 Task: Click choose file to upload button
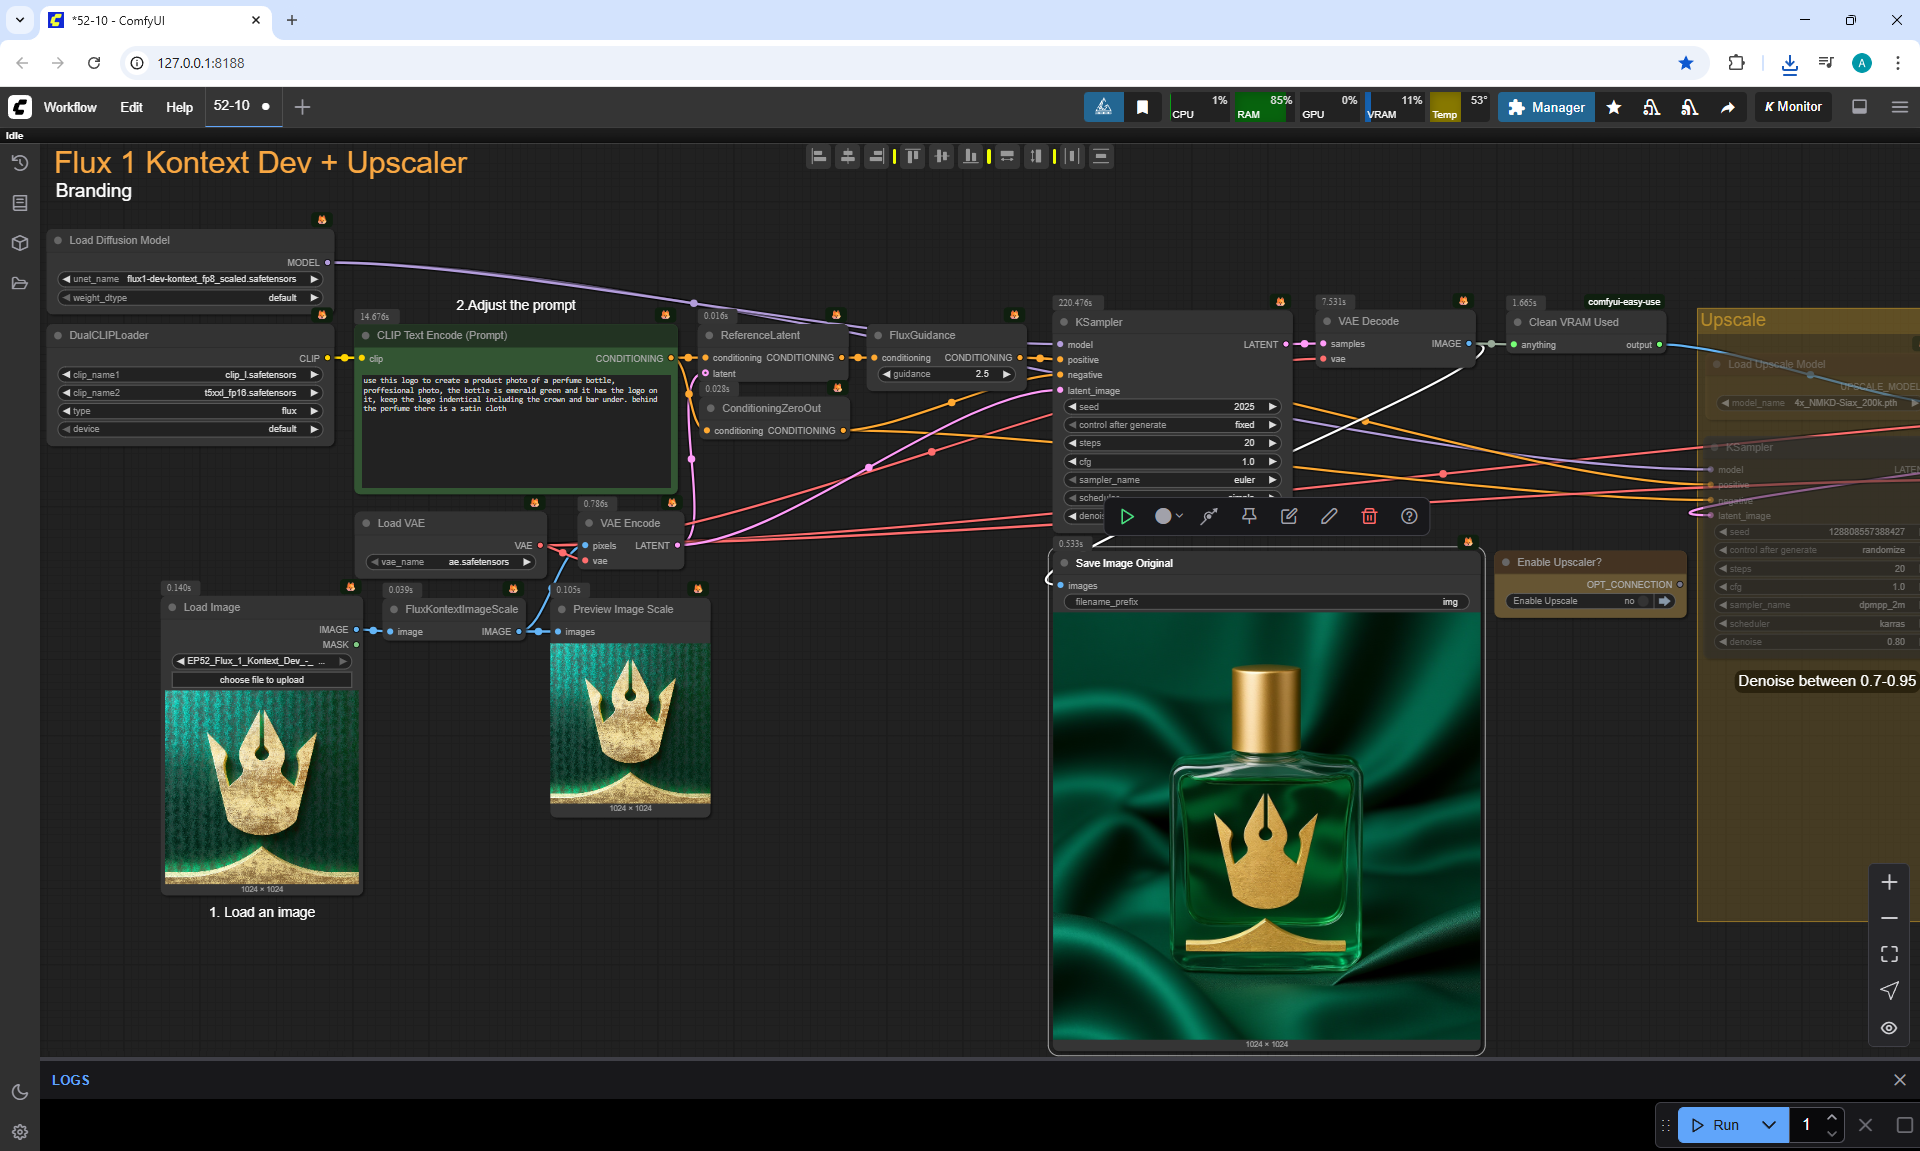(x=261, y=680)
